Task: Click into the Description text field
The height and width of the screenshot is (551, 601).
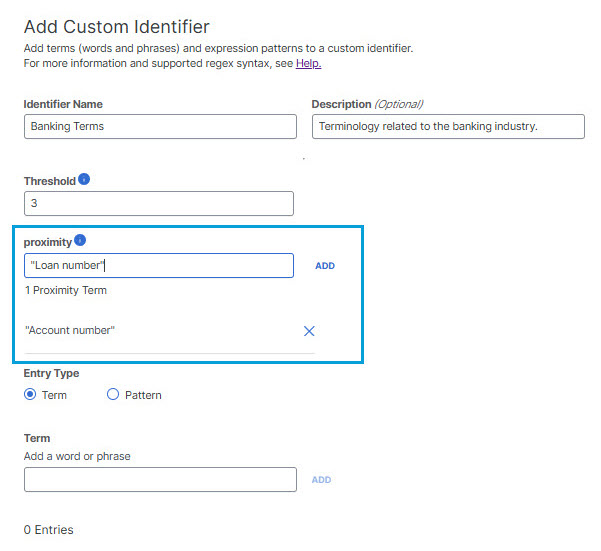Action: click(448, 126)
